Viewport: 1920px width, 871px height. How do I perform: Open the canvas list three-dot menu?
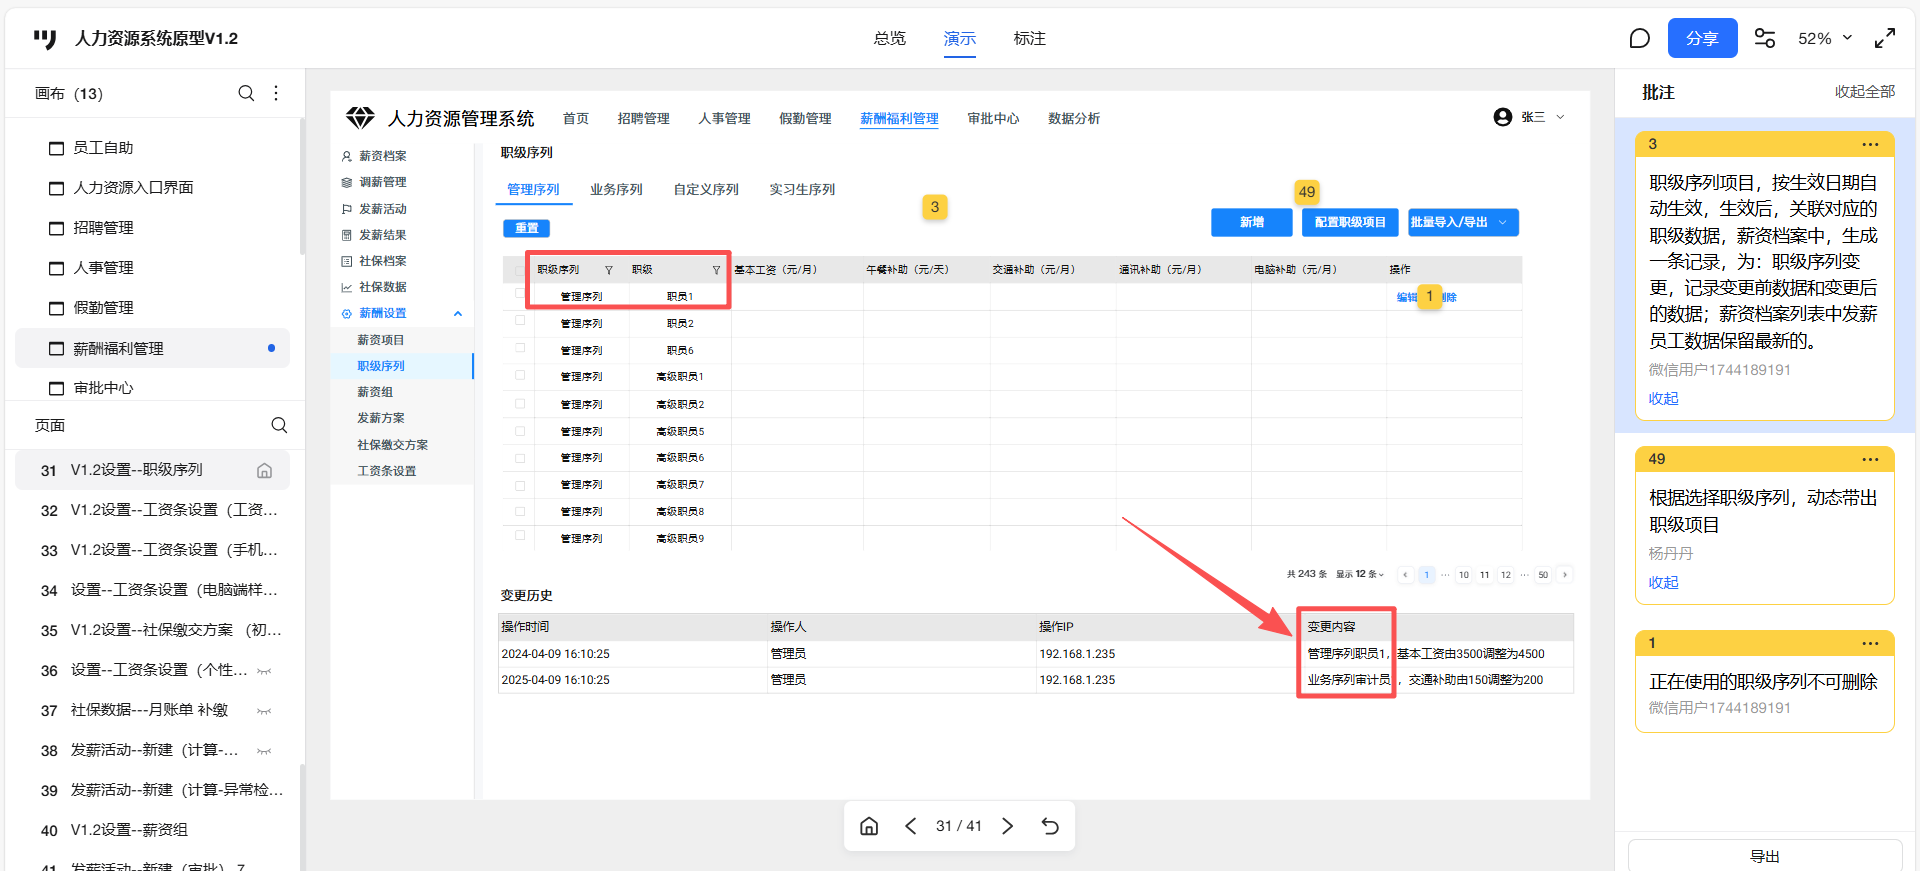point(276,93)
